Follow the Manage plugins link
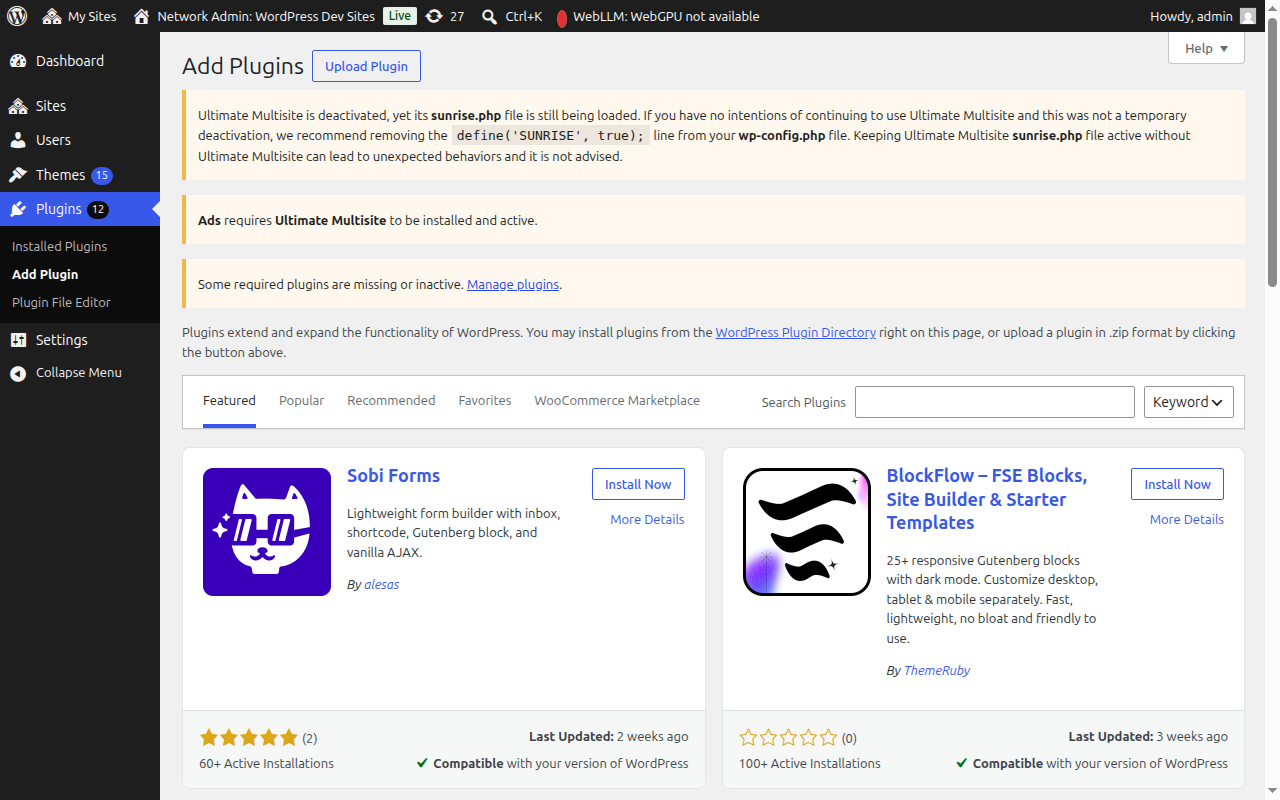Viewport: 1280px width, 800px height. [x=513, y=284]
